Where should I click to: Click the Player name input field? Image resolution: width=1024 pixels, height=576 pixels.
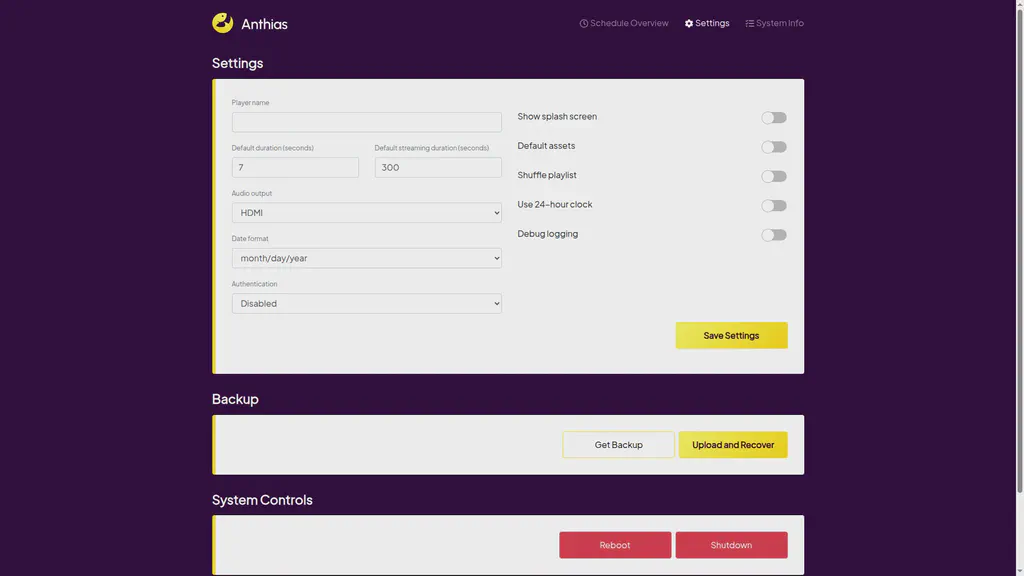(x=366, y=121)
